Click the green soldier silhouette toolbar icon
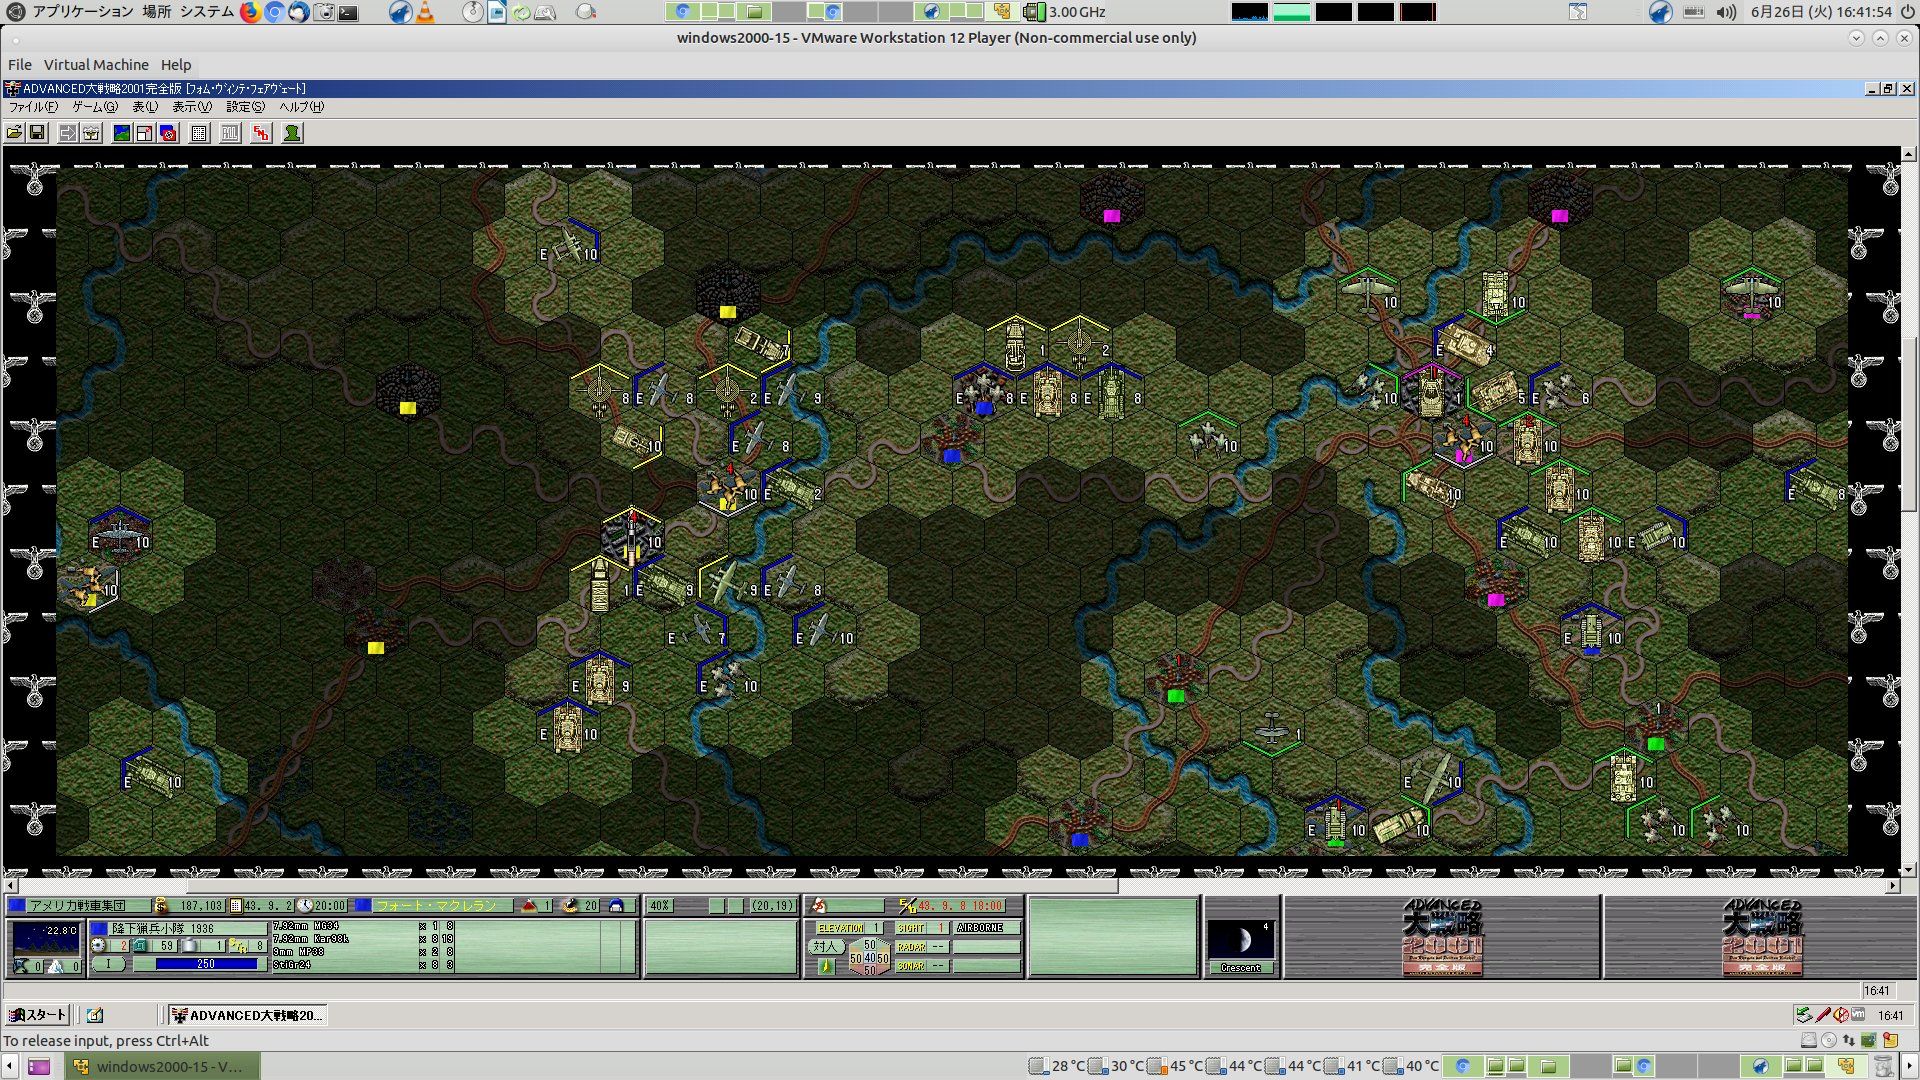Viewport: 1920px width, 1080px height. pyautogui.click(x=292, y=133)
